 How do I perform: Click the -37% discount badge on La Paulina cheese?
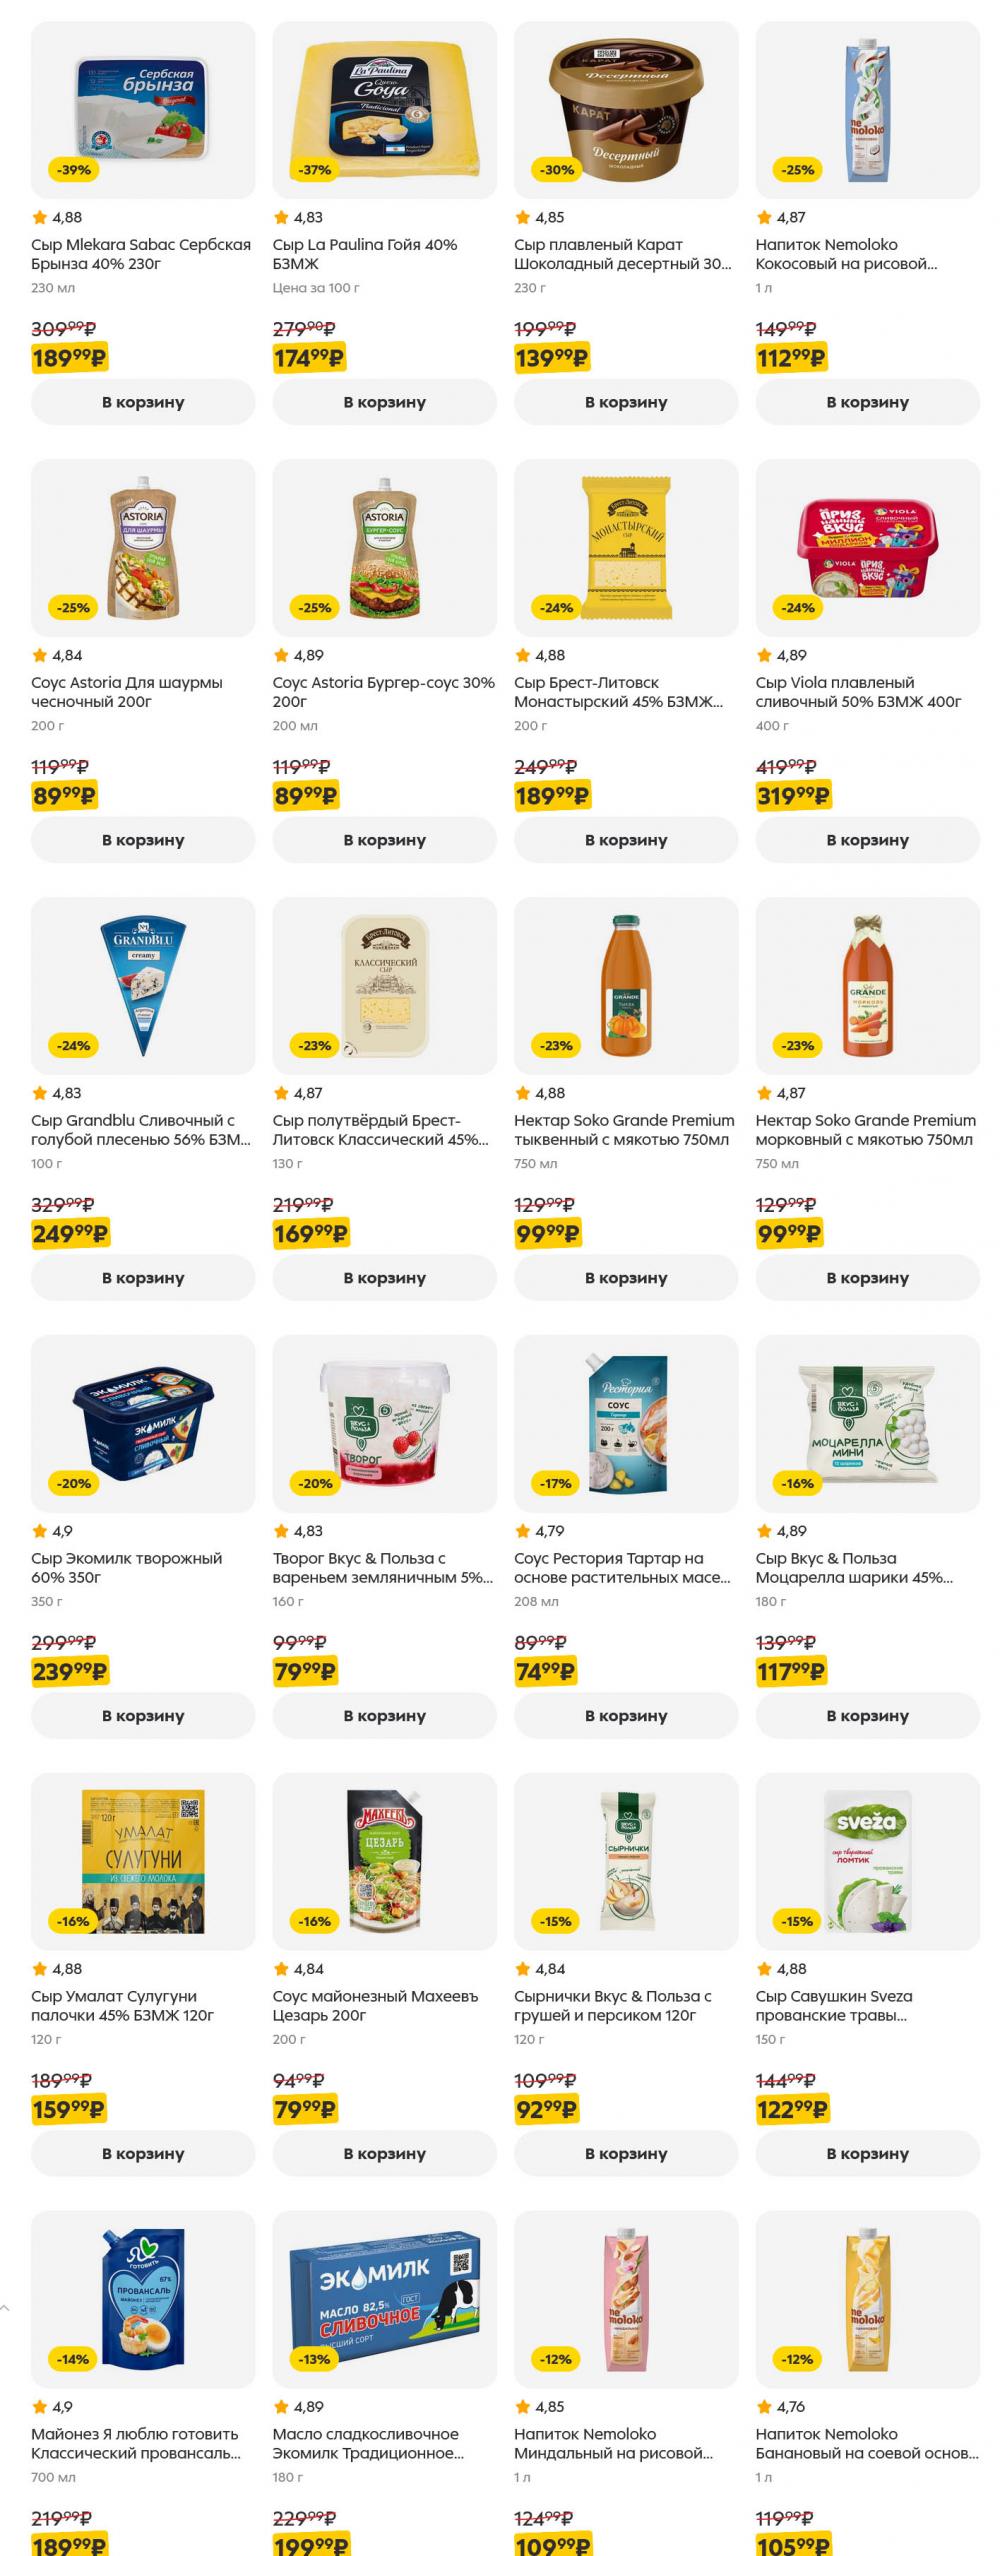[x=315, y=170]
